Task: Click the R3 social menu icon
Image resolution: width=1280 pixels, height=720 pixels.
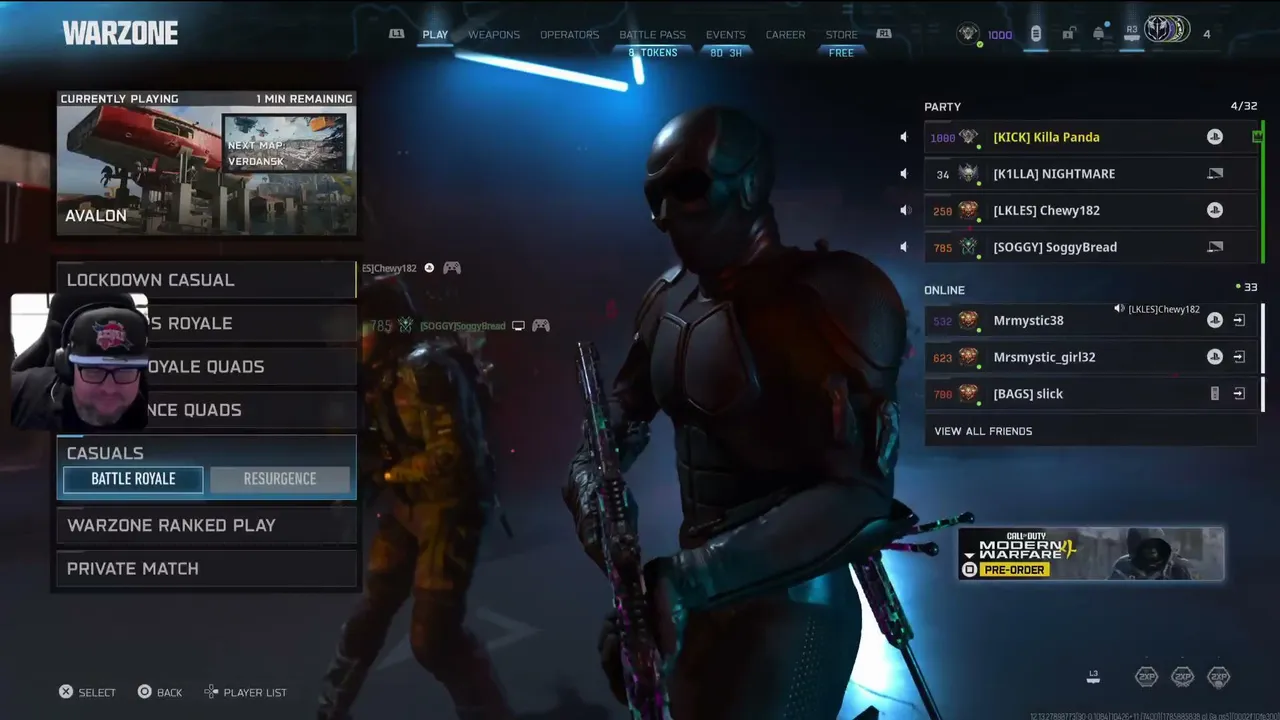Action: tap(1132, 31)
